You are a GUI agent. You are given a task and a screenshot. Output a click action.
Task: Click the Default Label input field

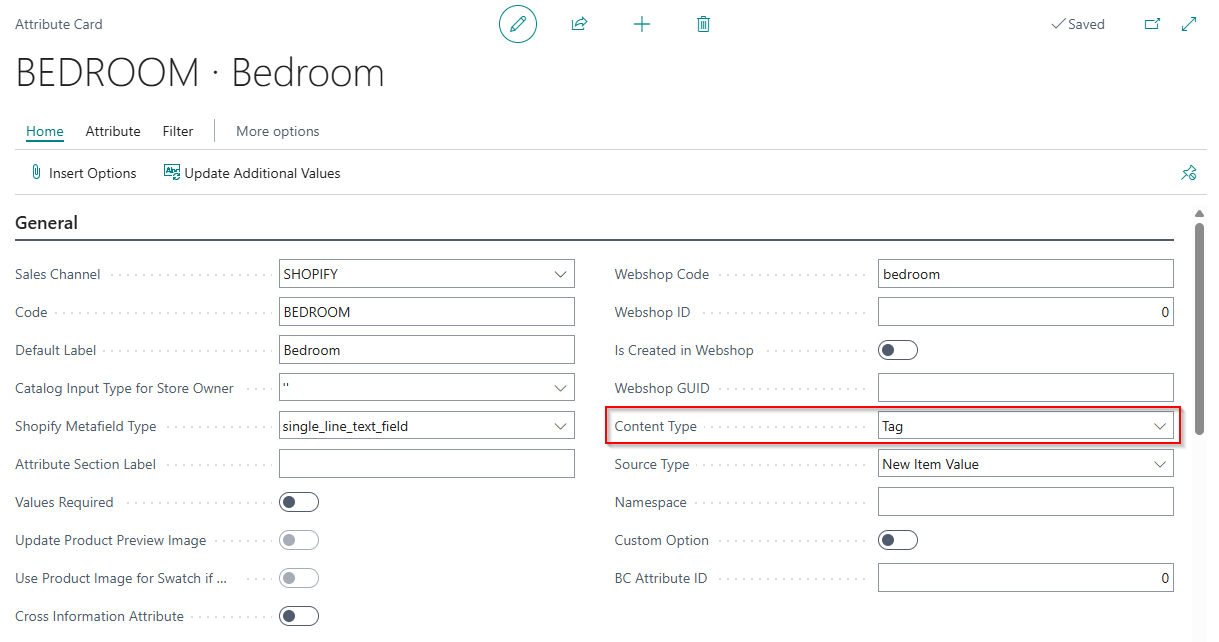click(427, 350)
